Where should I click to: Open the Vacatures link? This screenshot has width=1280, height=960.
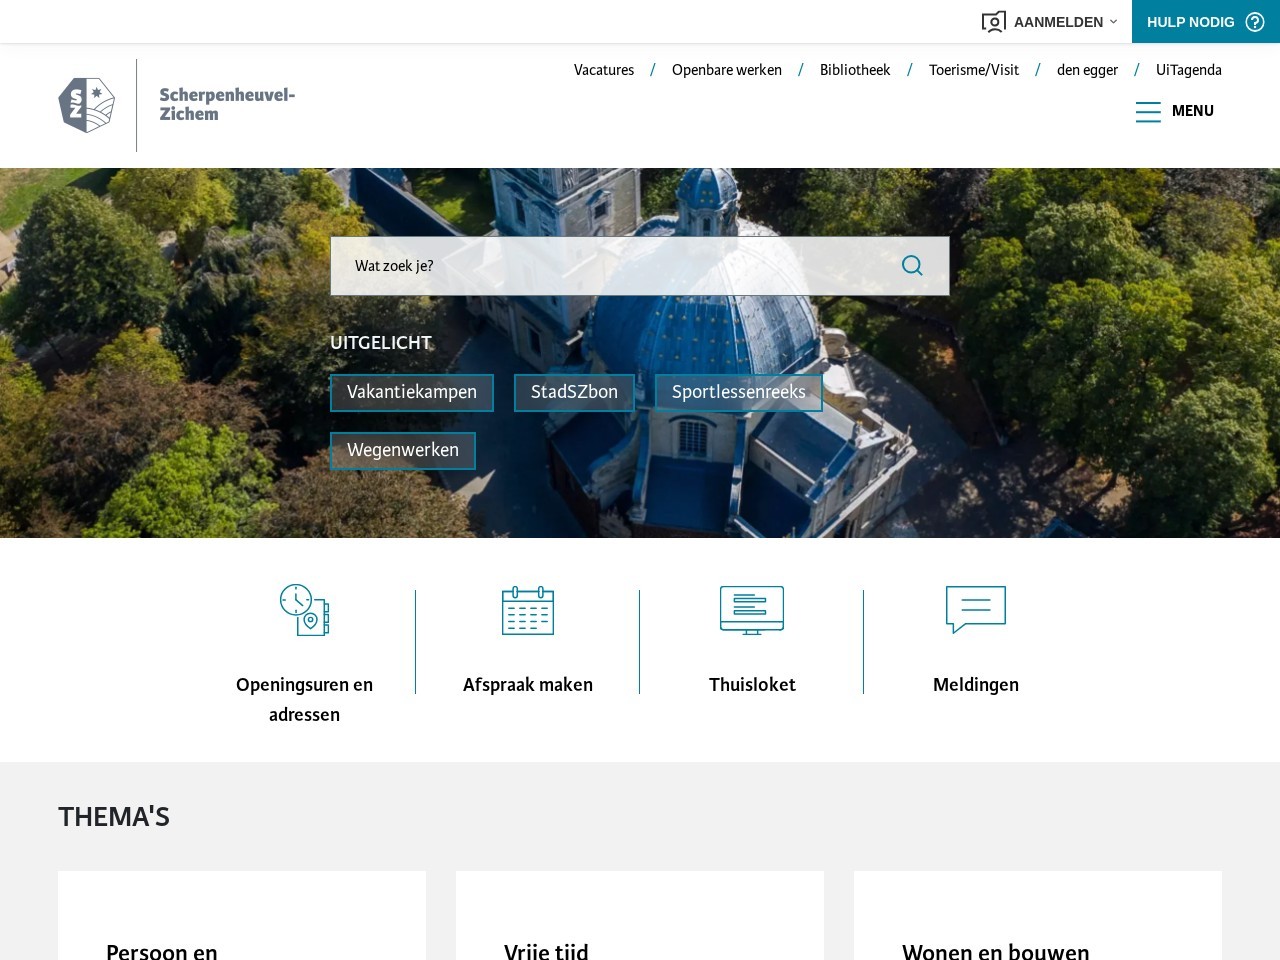click(604, 70)
